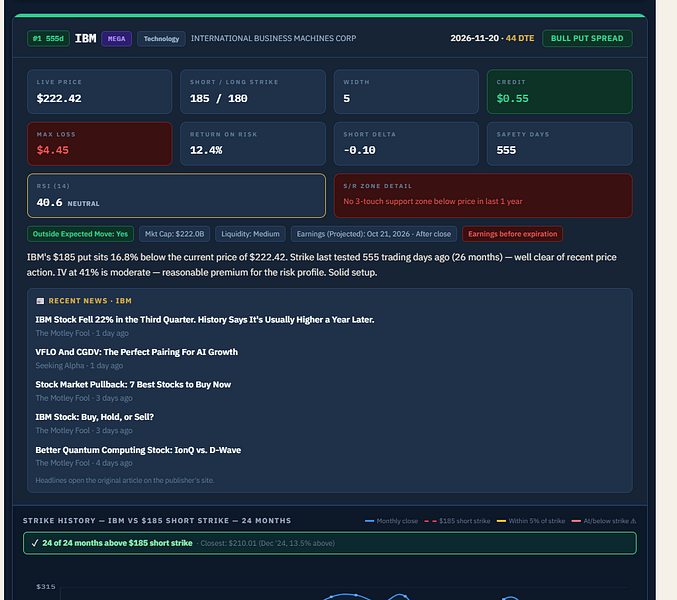Click the Max Loss $4.45 card

coord(100,144)
